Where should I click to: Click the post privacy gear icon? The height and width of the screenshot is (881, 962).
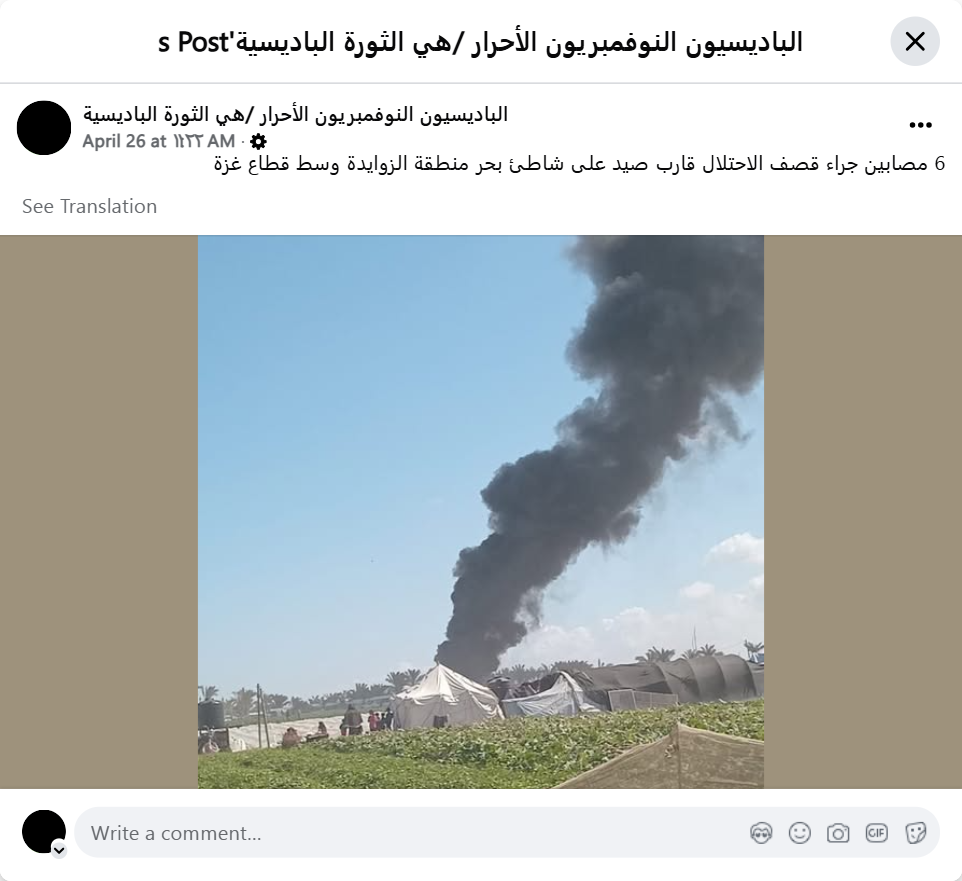259,142
